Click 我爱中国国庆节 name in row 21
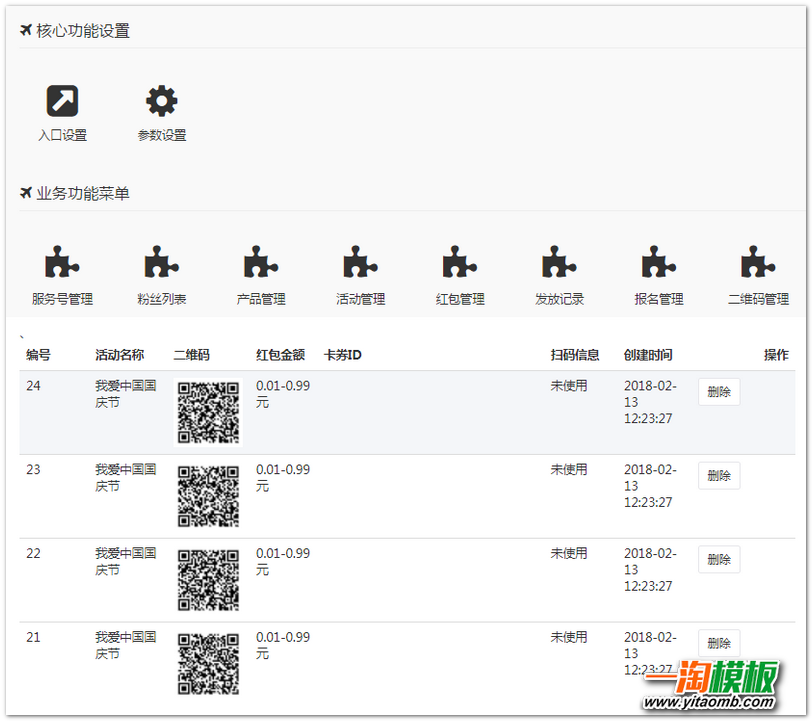 126,646
